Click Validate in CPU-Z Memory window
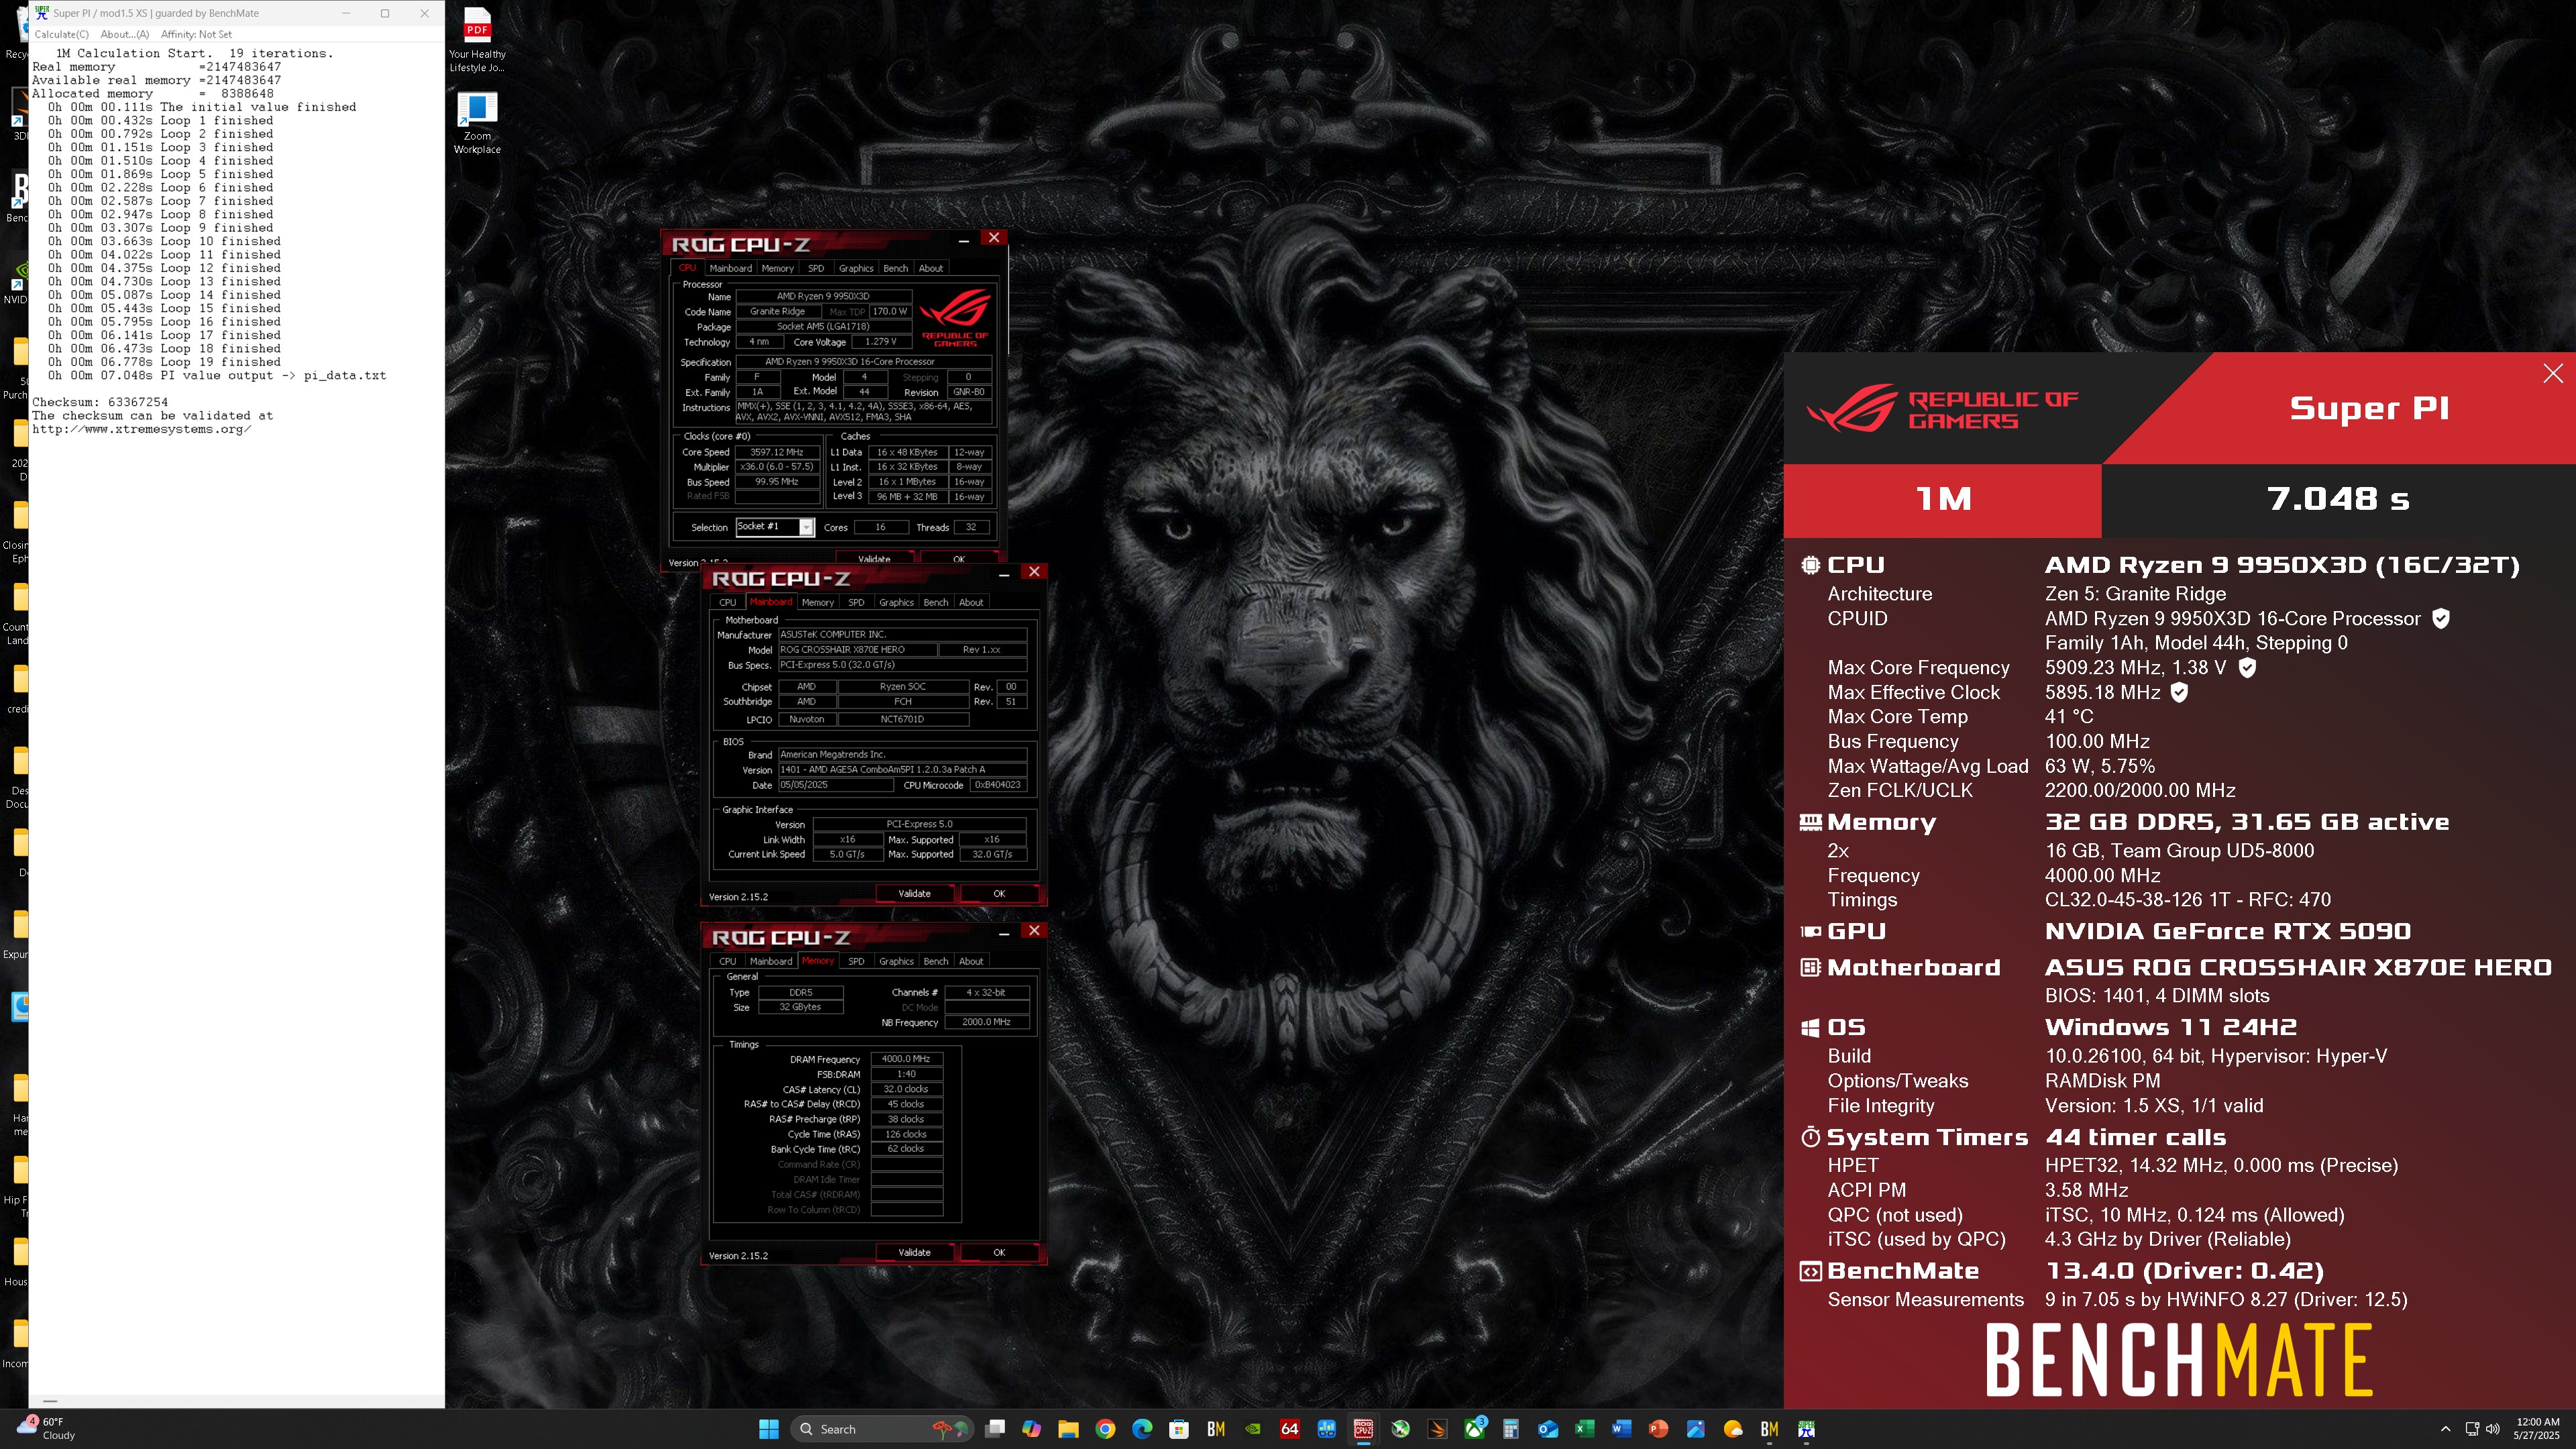The width and height of the screenshot is (2576, 1449). pyautogui.click(x=914, y=1252)
